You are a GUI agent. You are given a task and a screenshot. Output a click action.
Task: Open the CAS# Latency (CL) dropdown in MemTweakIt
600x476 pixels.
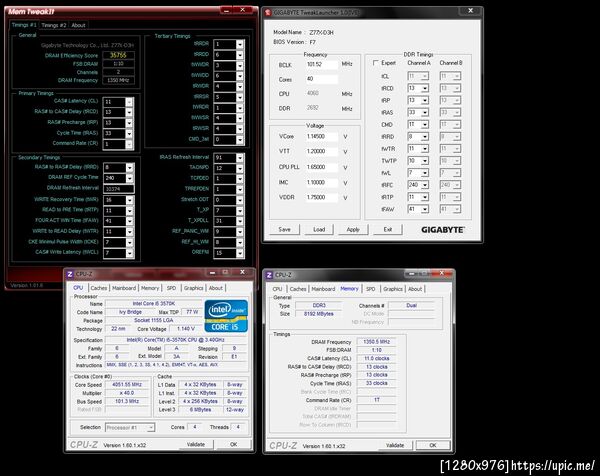[x=129, y=102]
